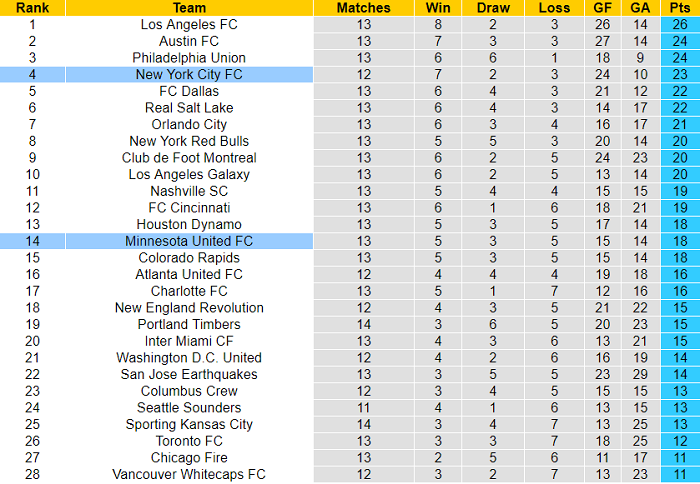
Task: Select Portland Timbers team name
Action: coord(189,325)
